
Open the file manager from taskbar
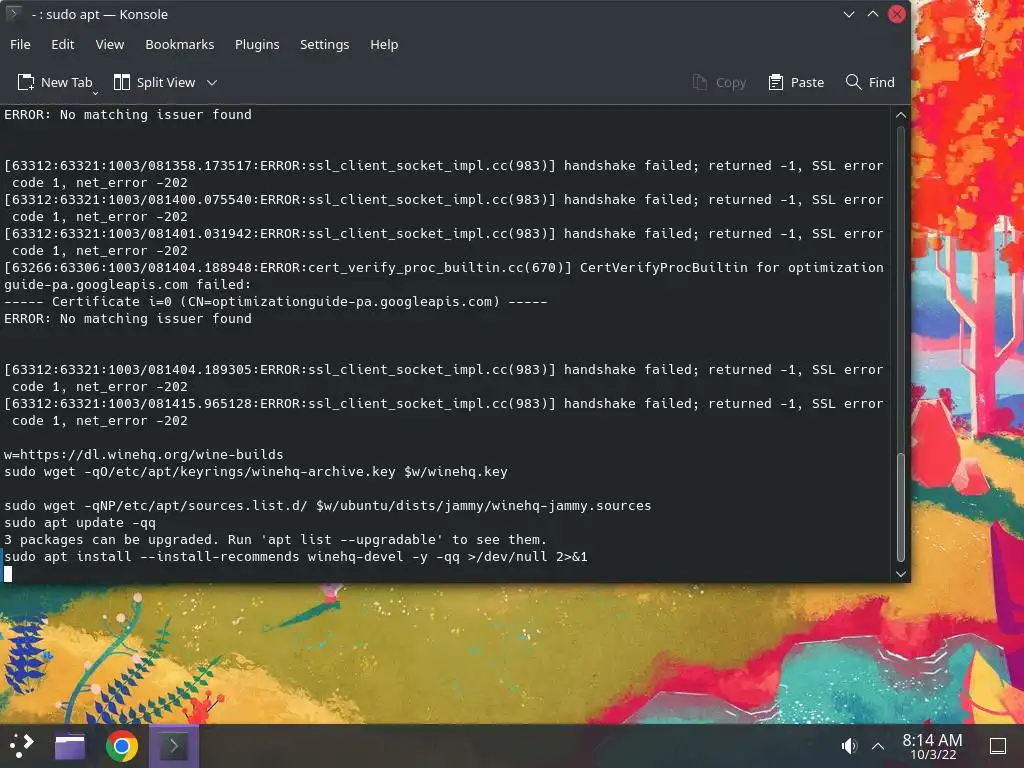70,746
